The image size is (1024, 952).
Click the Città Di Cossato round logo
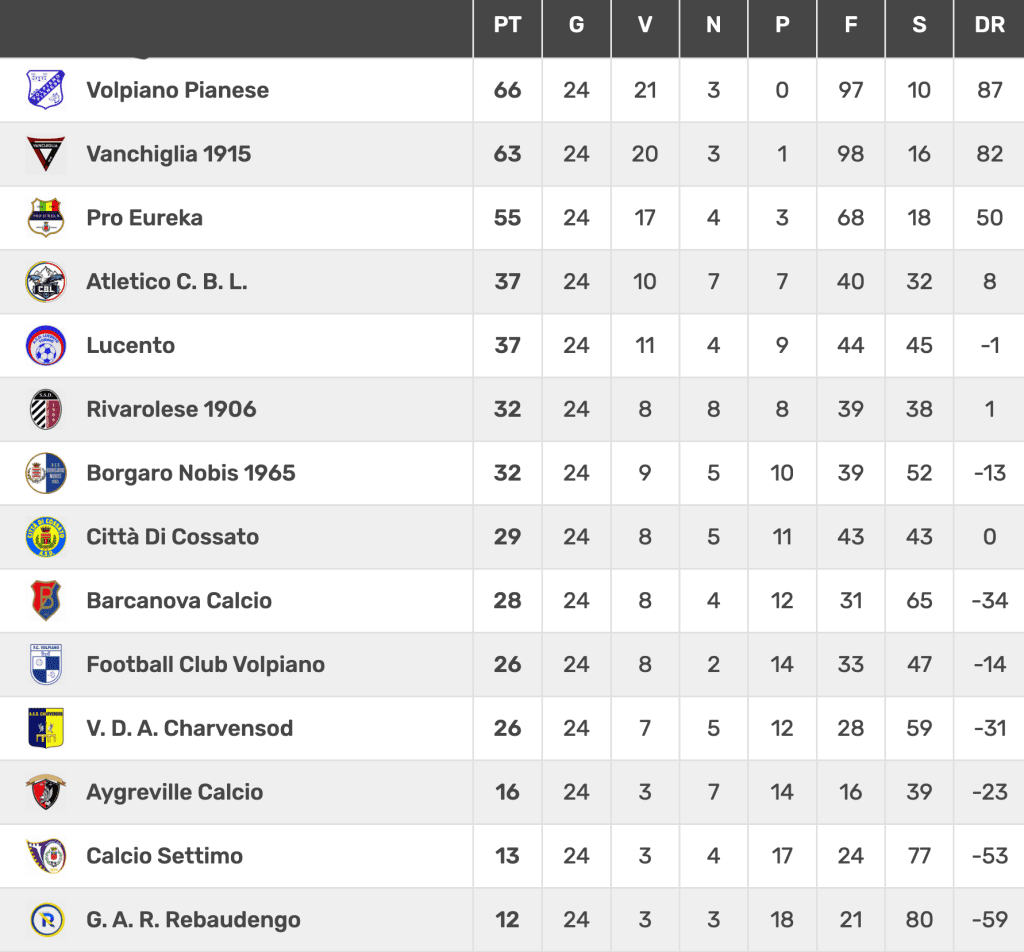point(46,537)
